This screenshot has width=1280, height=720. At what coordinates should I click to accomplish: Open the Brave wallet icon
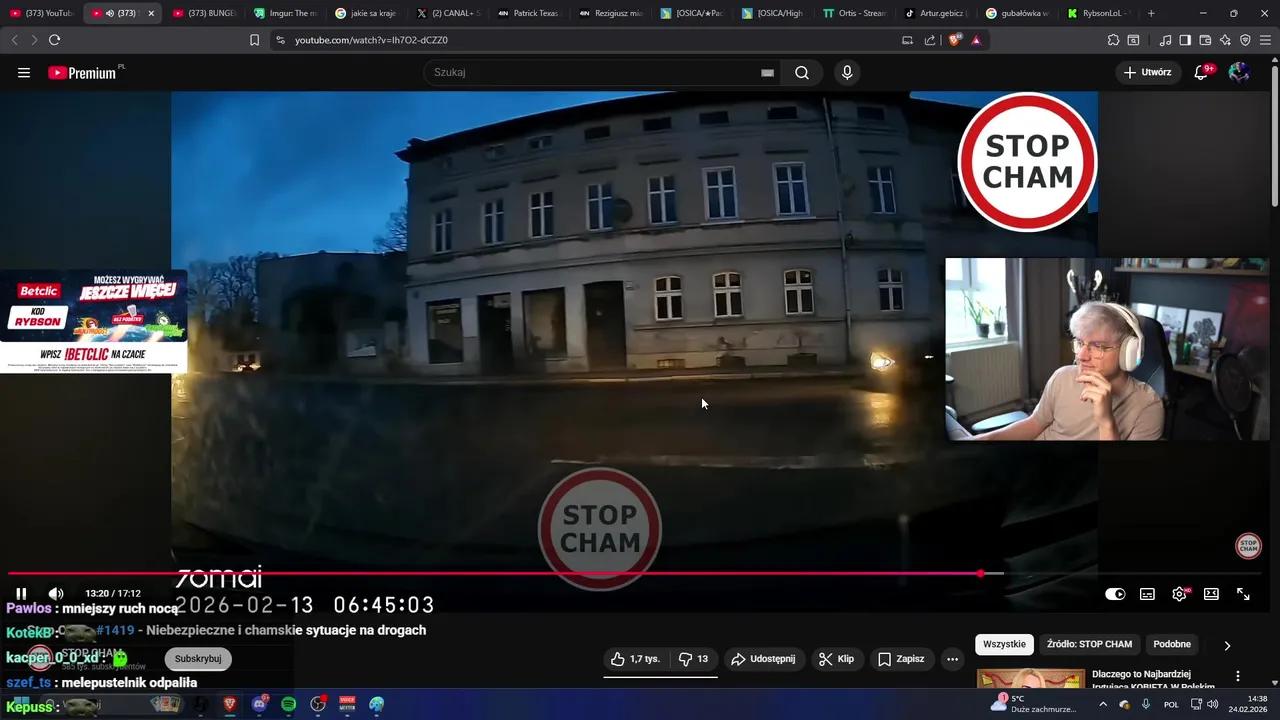tap(1205, 40)
